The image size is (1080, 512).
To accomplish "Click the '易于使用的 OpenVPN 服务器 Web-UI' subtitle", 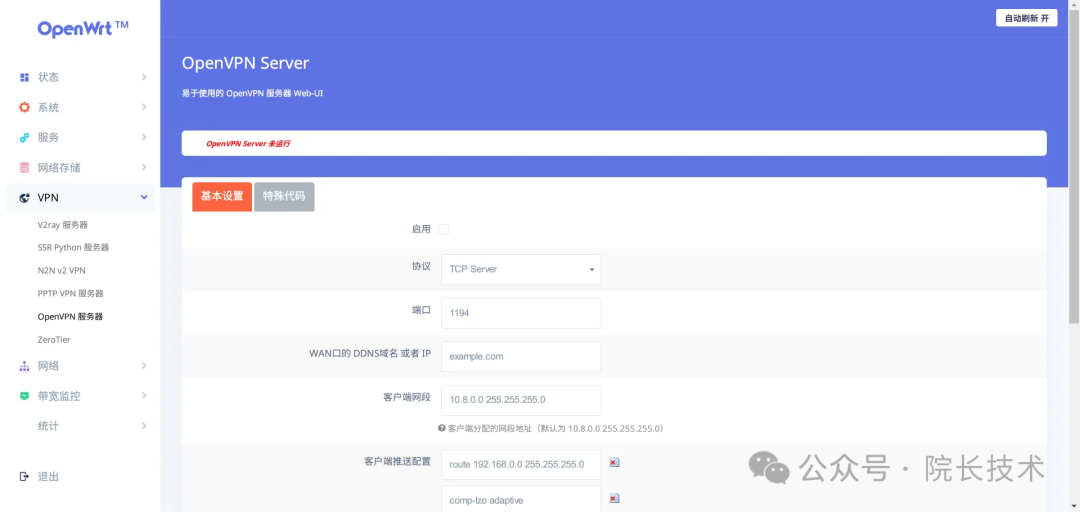I will (252, 93).
